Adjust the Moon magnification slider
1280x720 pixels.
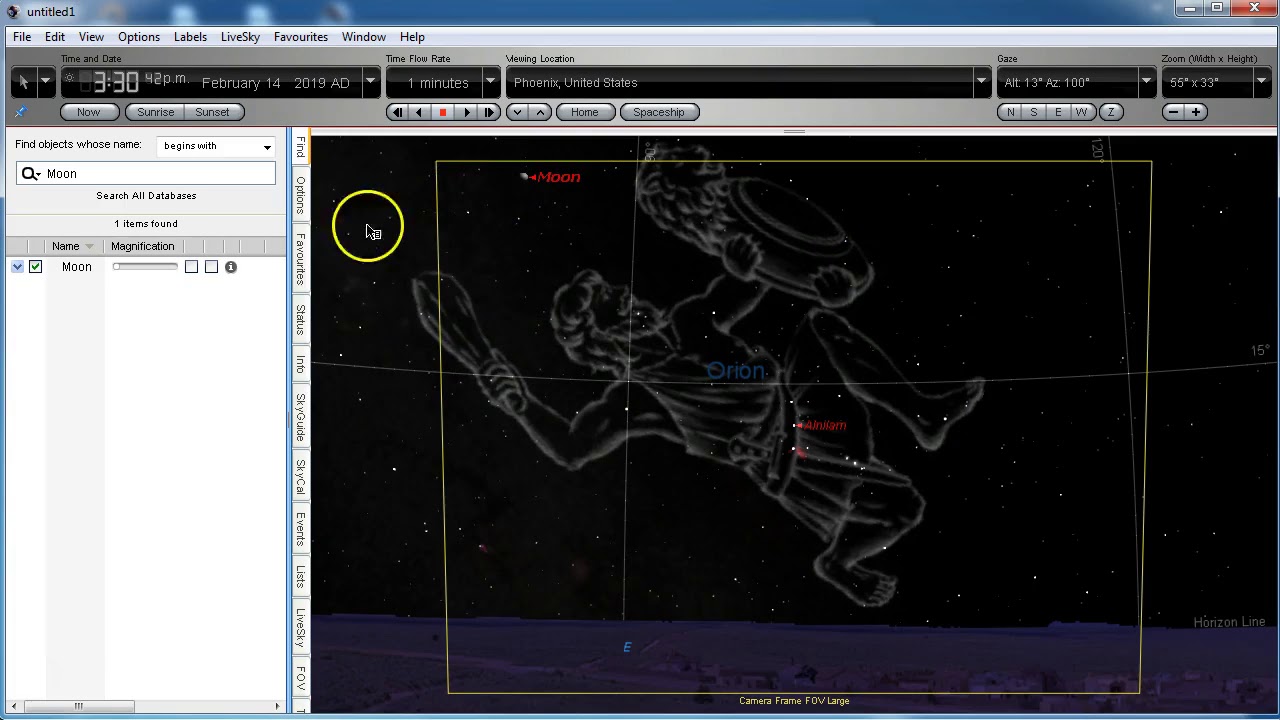145,267
